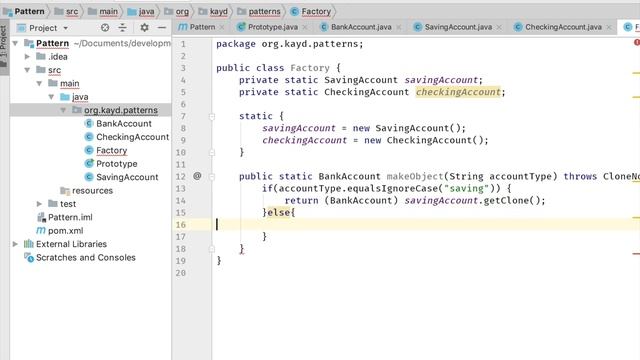Image resolution: width=640 pixels, height=360 pixels.
Task: Collapse the src folder
Action: coord(27,70)
